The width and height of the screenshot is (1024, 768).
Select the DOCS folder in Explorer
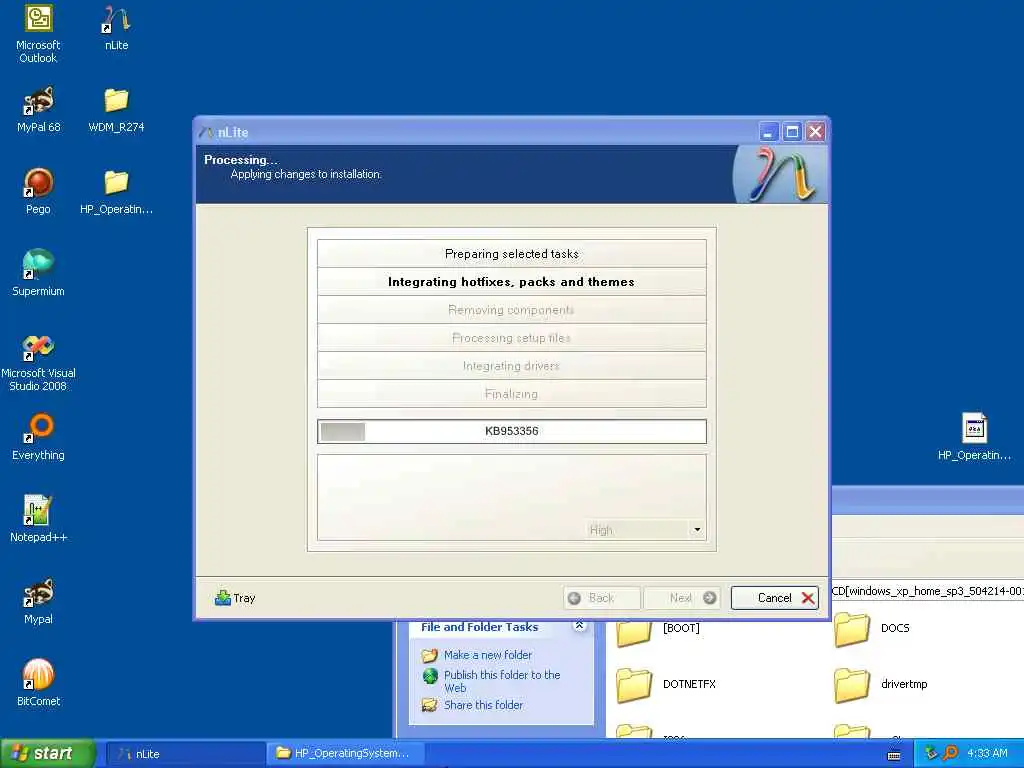point(872,630)
